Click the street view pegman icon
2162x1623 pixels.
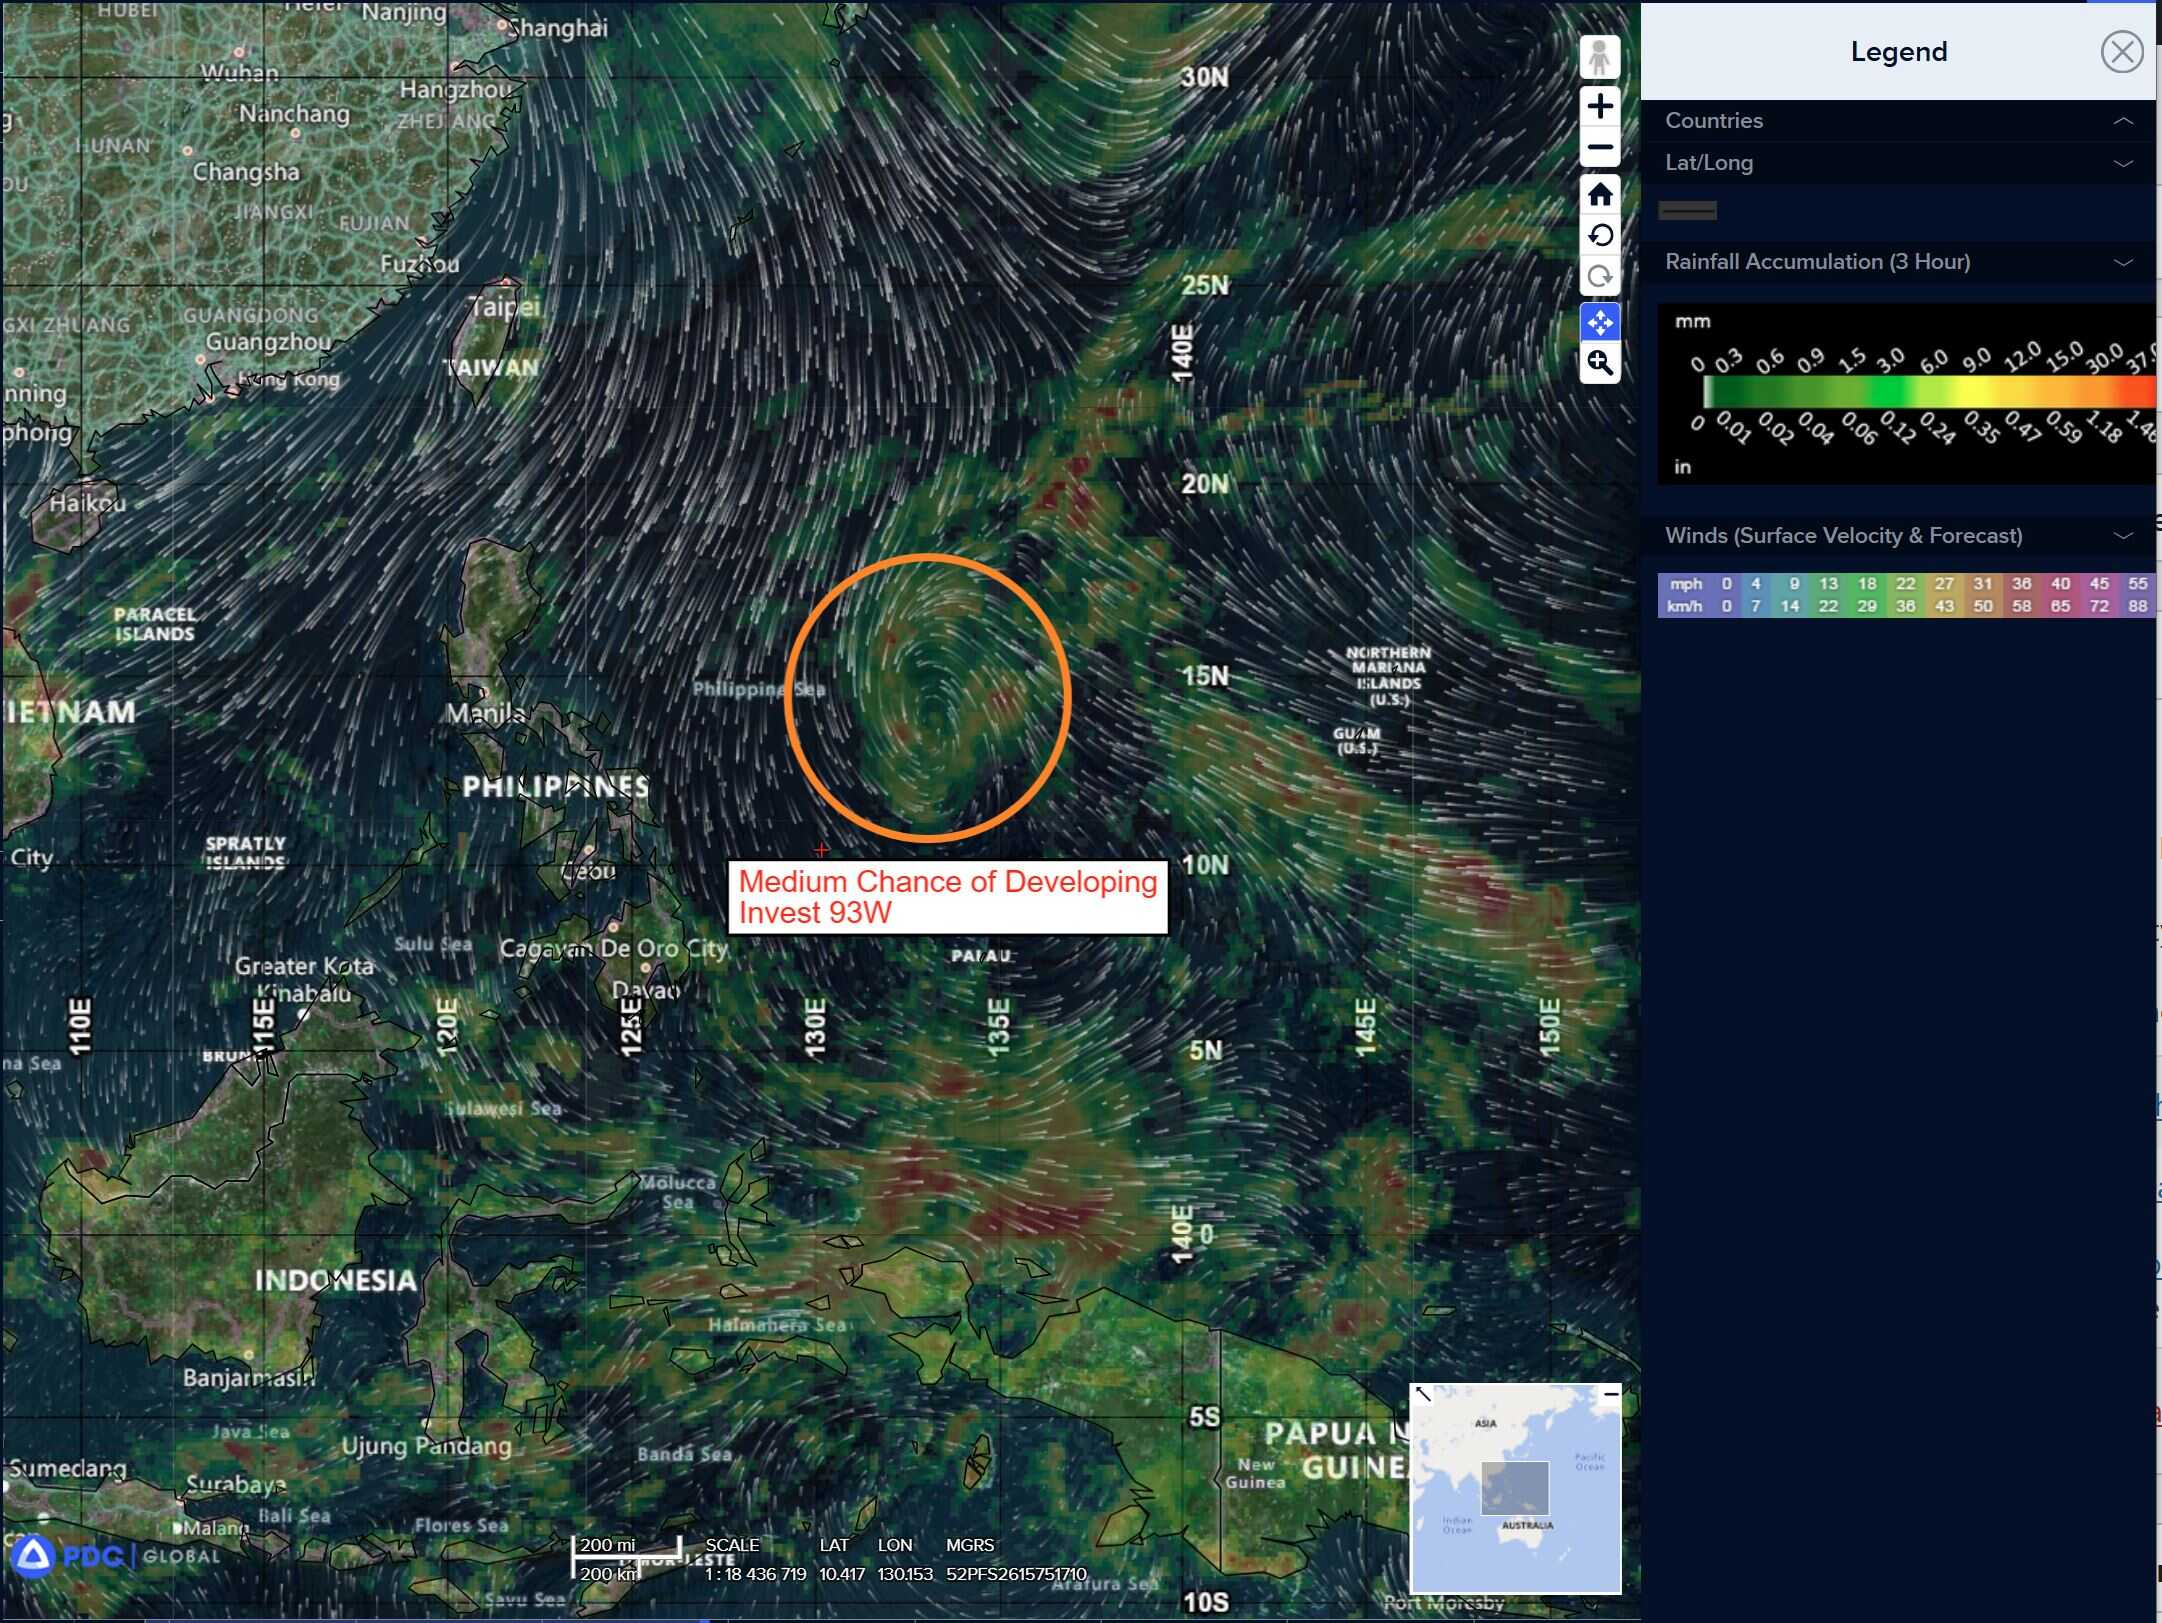(x=1599, y=57)
